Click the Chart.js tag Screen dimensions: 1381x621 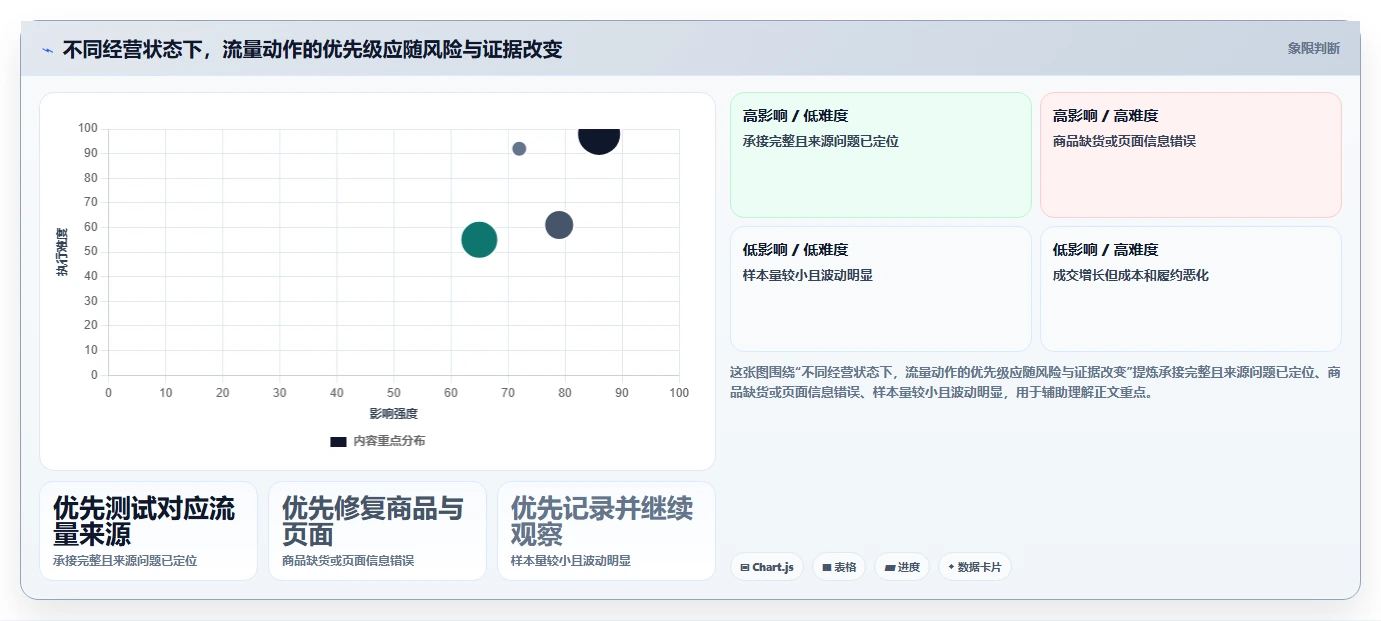coord(766,567)
